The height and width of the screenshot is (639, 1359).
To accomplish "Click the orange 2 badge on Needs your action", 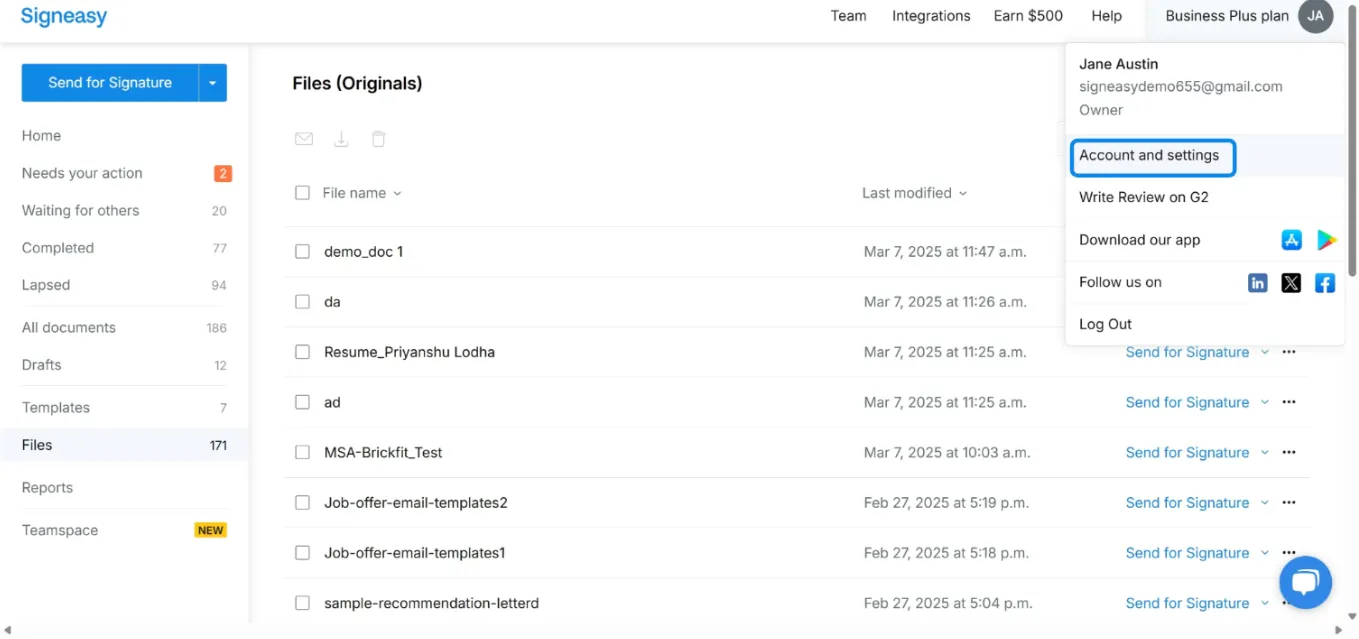I will tap(223, 173).
